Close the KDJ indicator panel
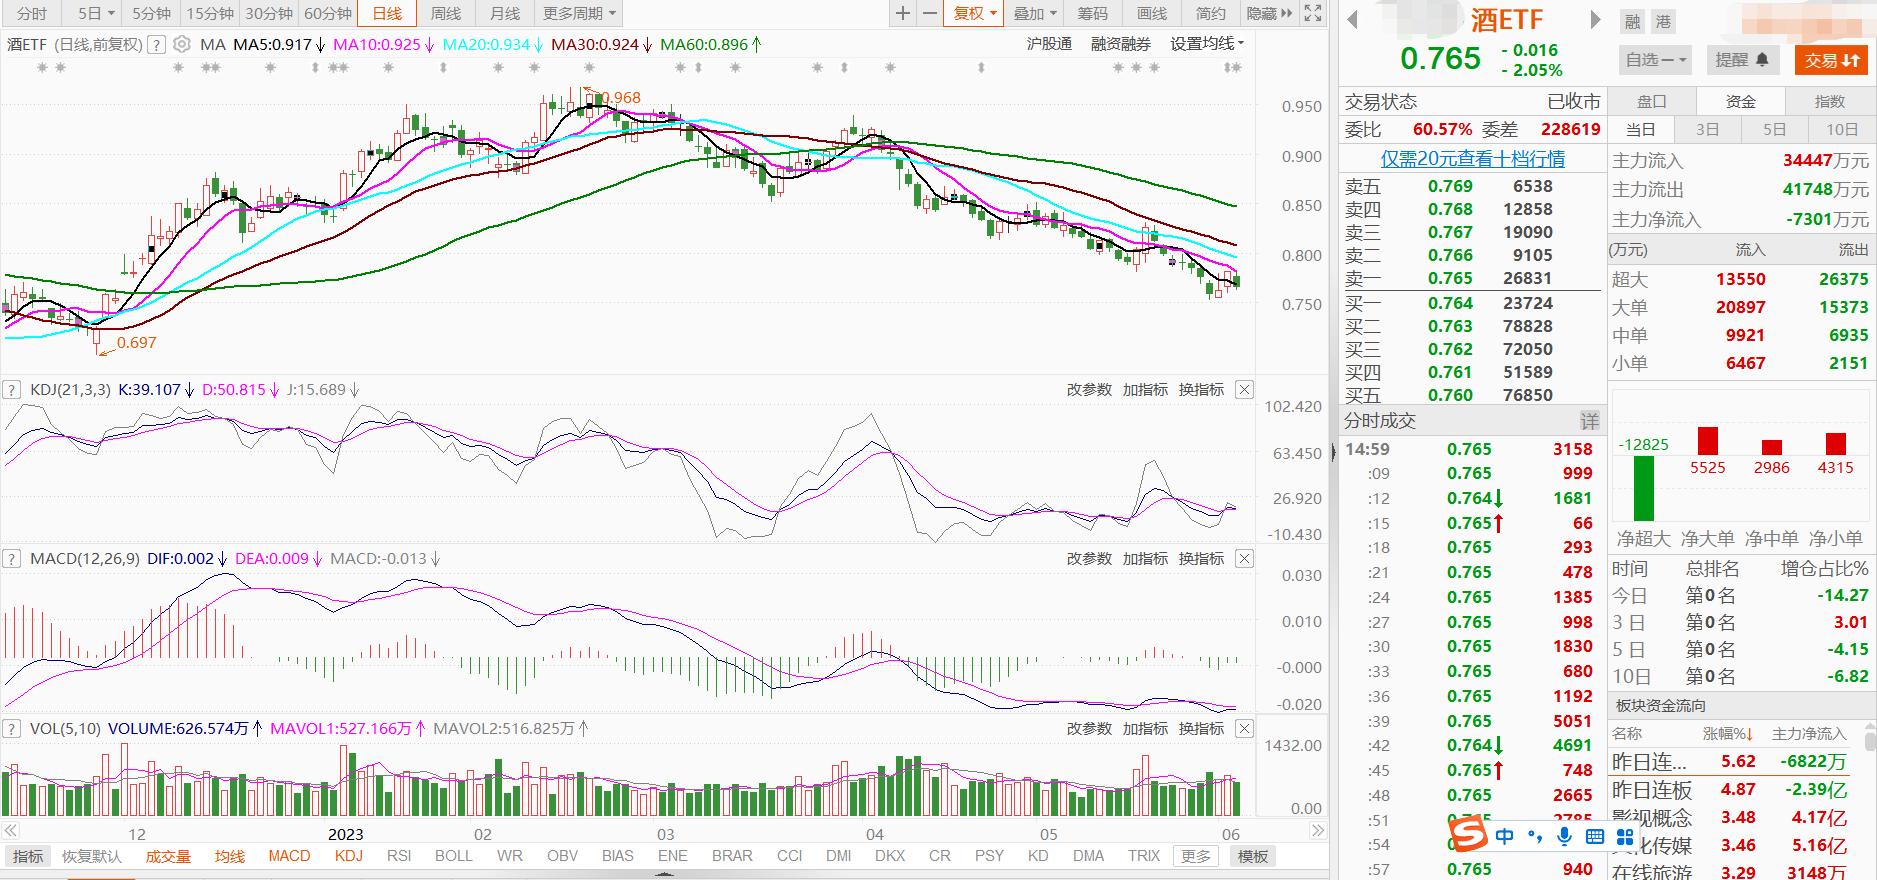This screenshot has width=1877, height=880. click(1244, 390)
